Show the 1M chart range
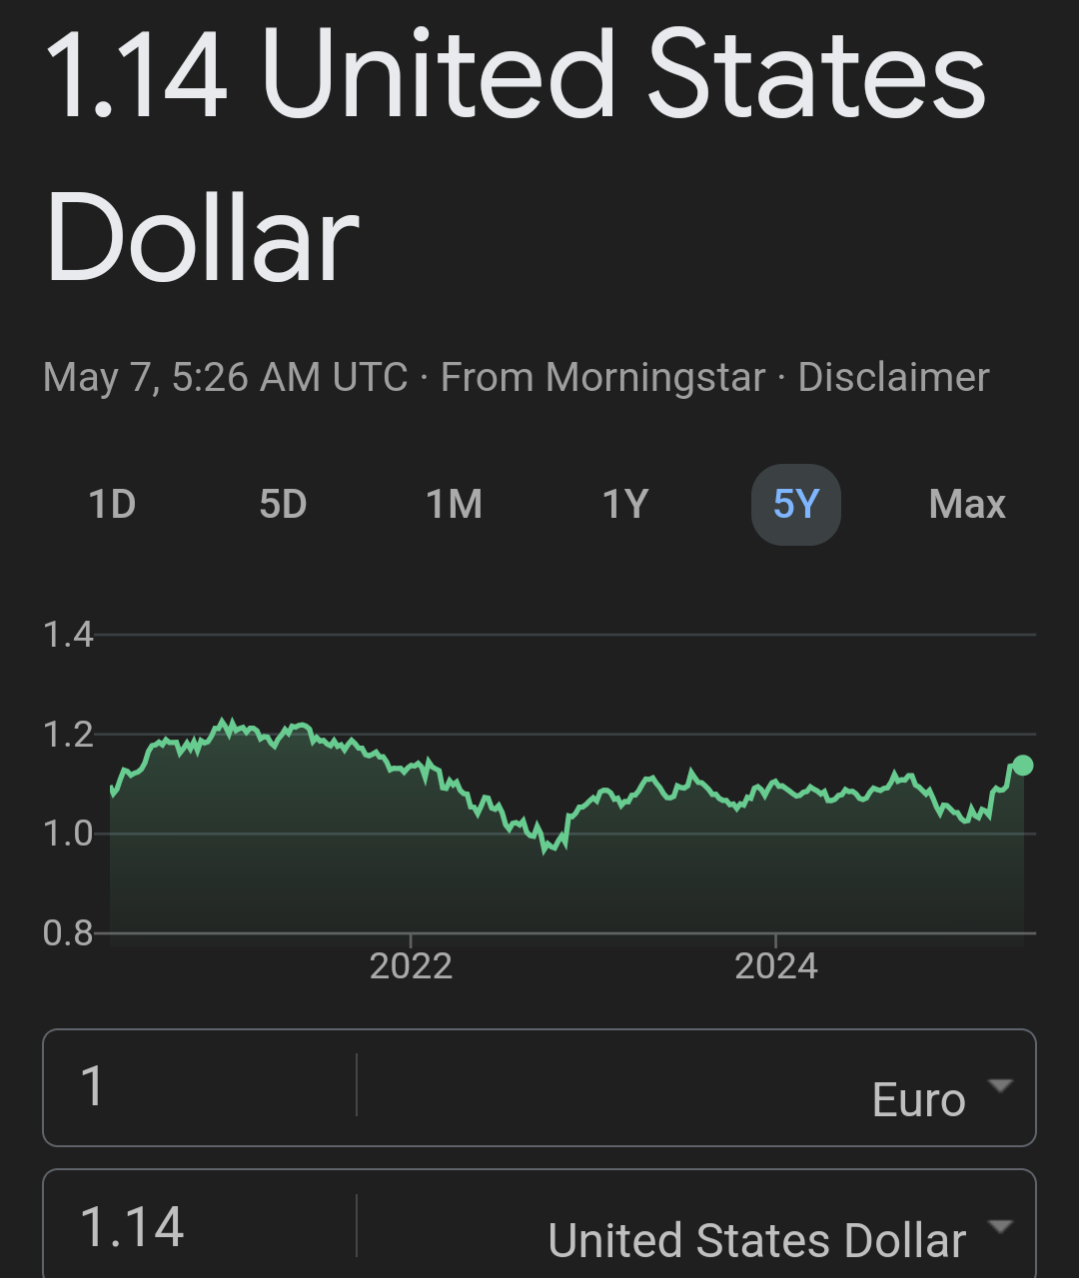Viewport: 1079px width, 1278px height. [x=454, y=505]
